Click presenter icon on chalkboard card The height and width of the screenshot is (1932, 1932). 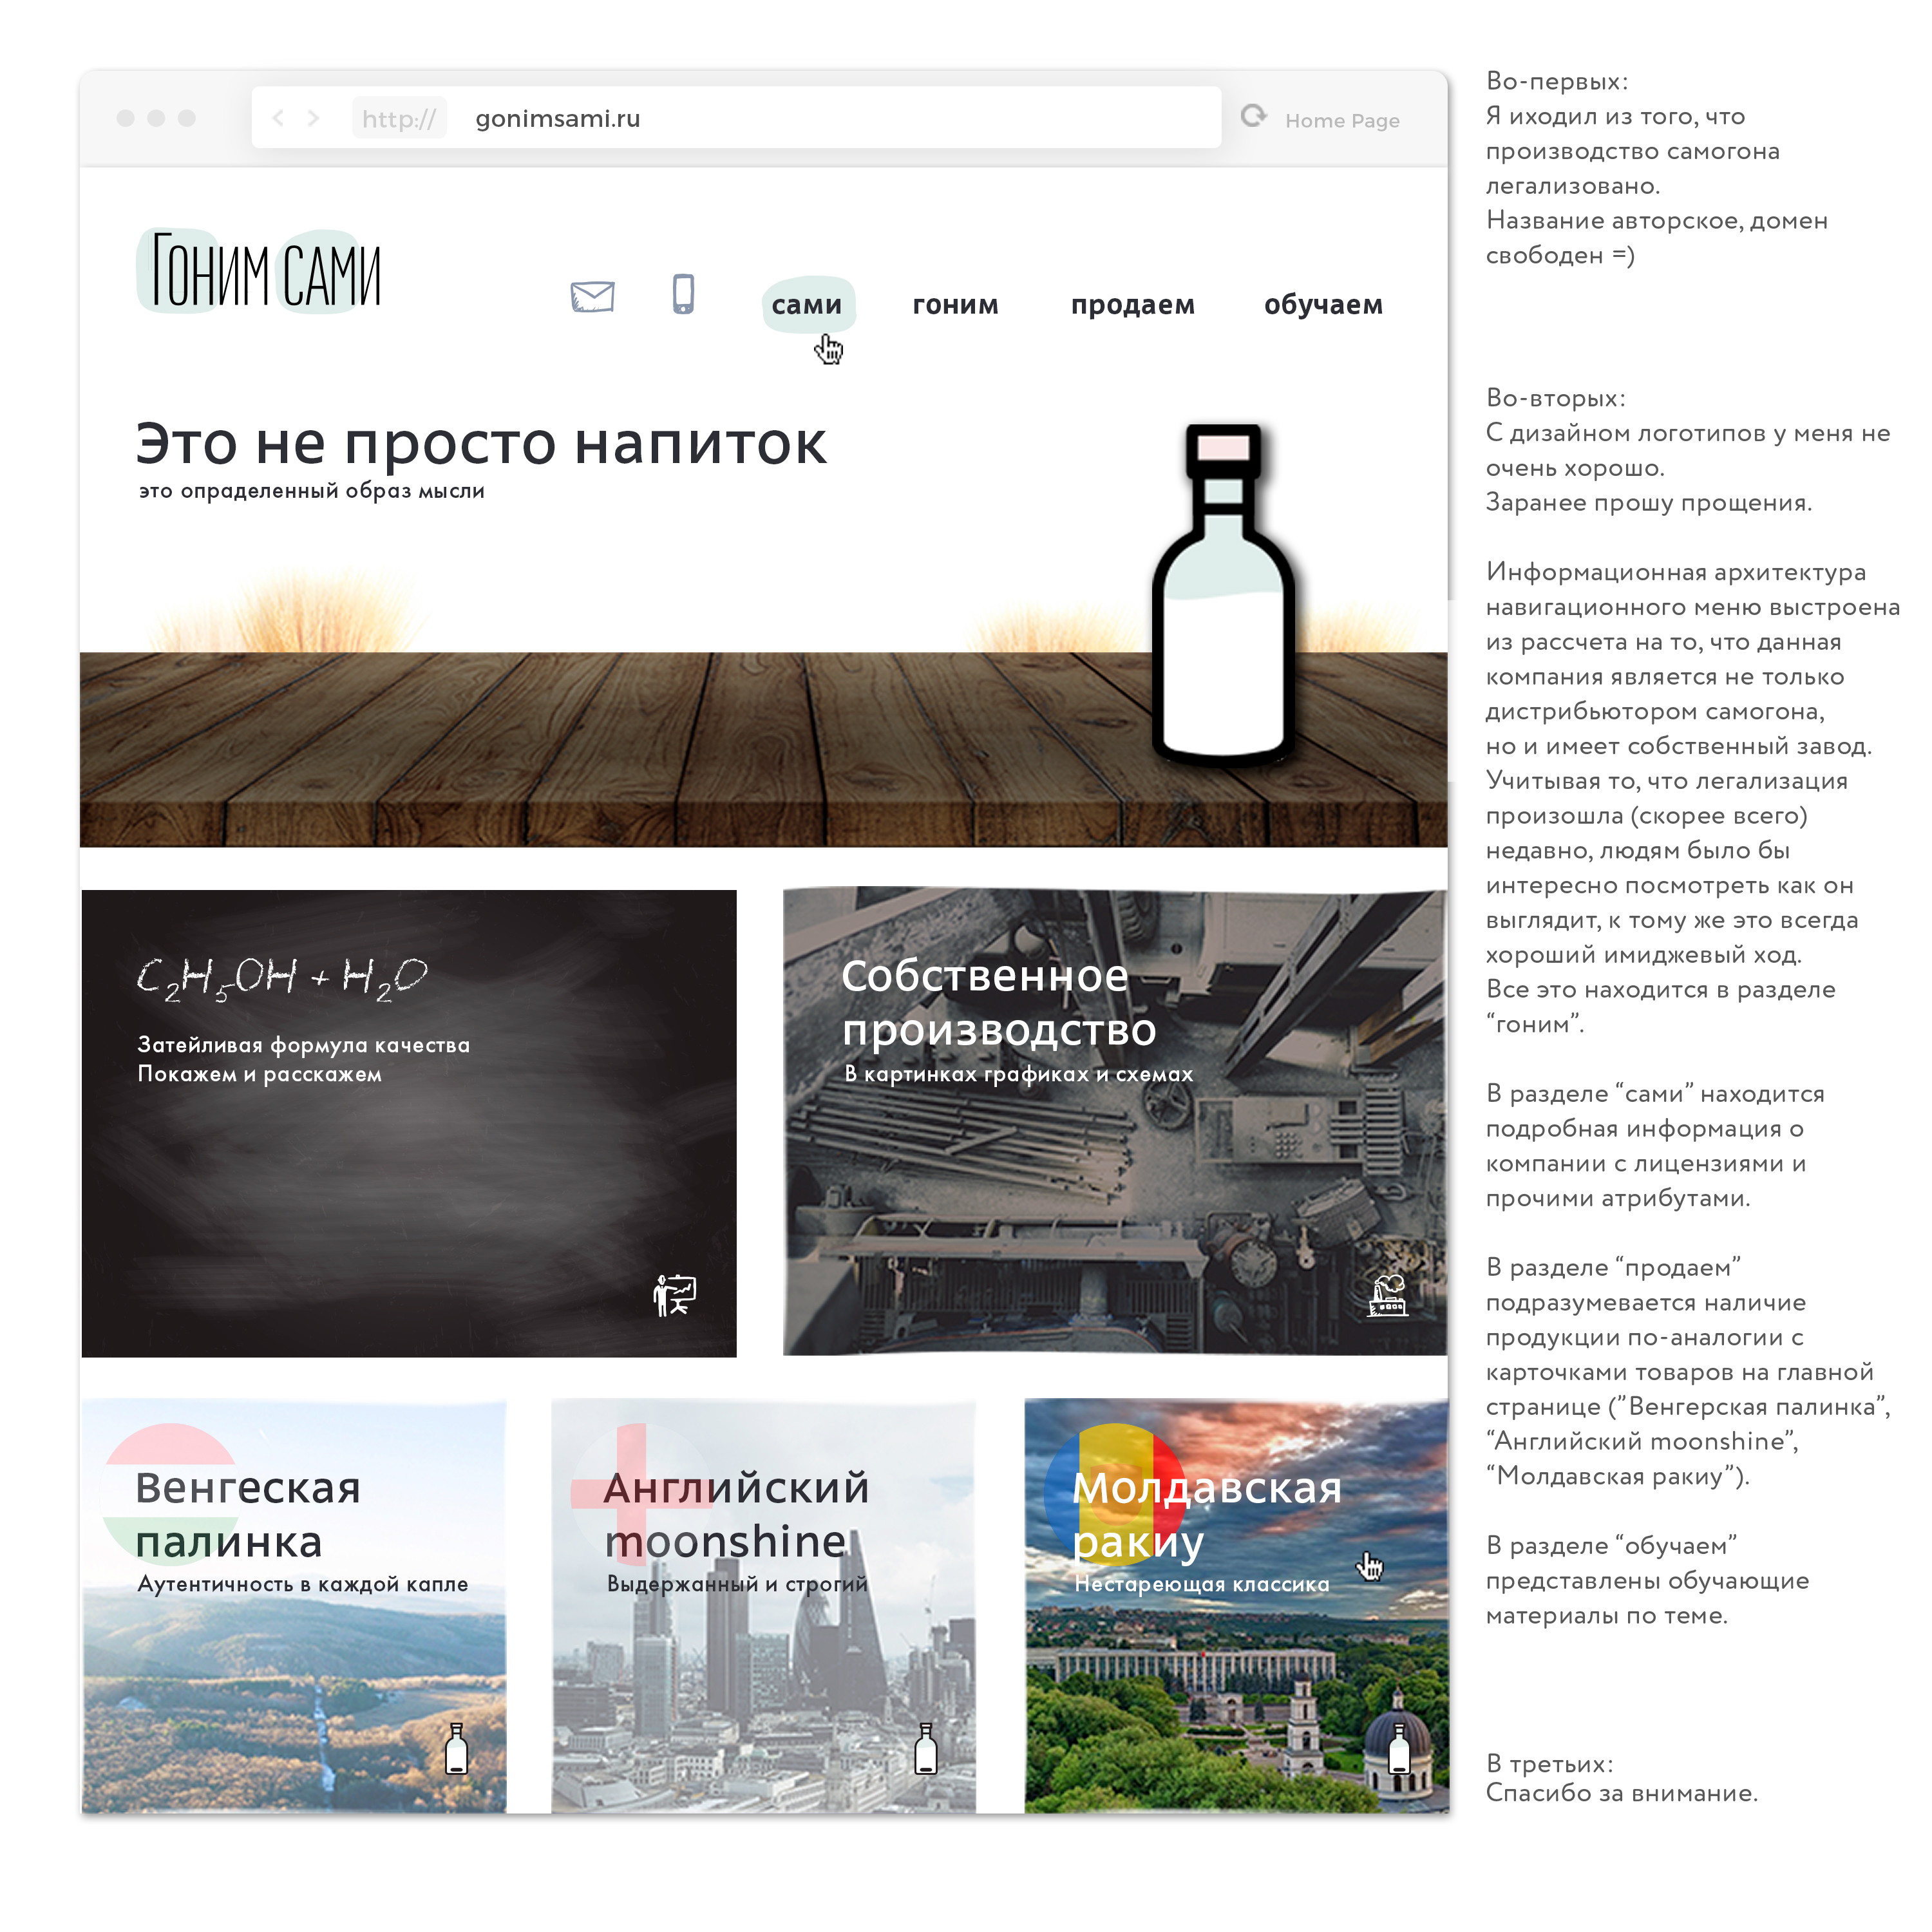point(675,1295)
